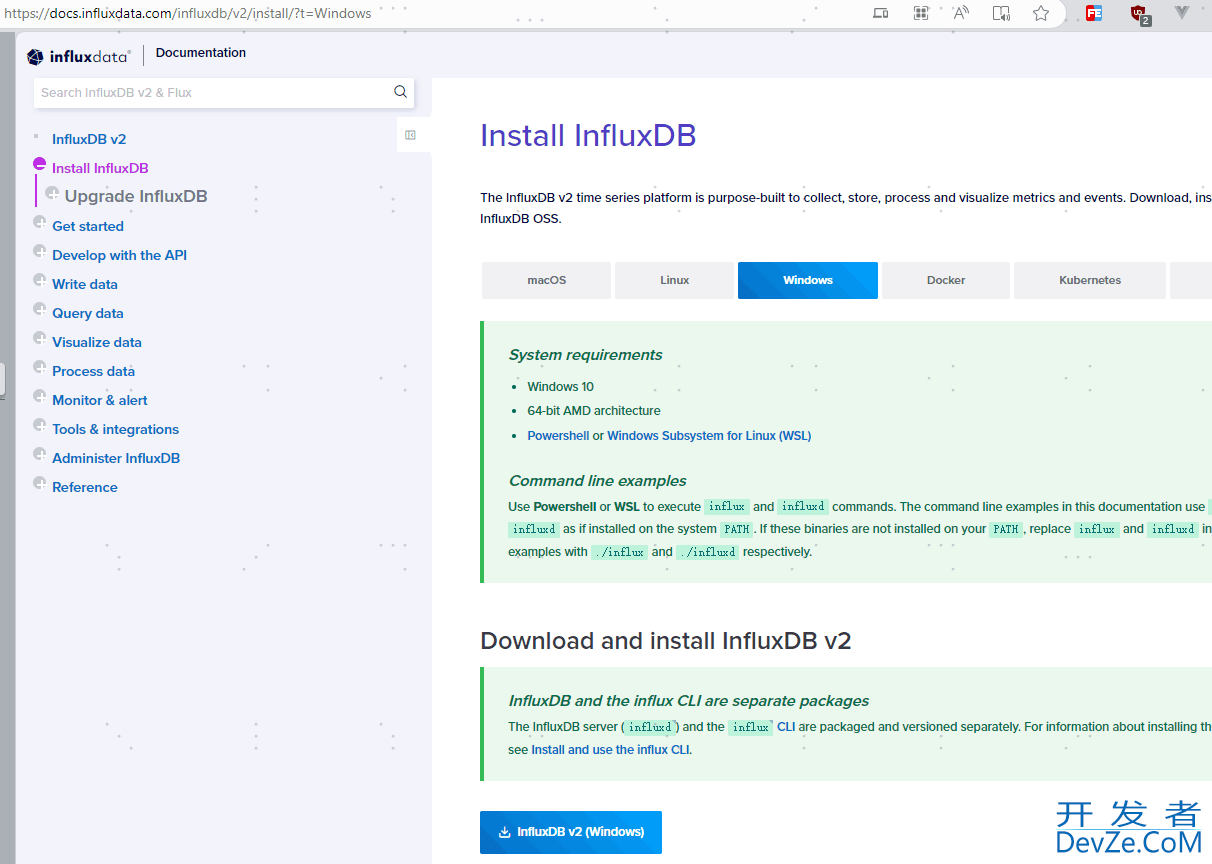Click the send-to-devices icon in address bar
Viewport: 1212px width, 864px height.
click(880, 13)
